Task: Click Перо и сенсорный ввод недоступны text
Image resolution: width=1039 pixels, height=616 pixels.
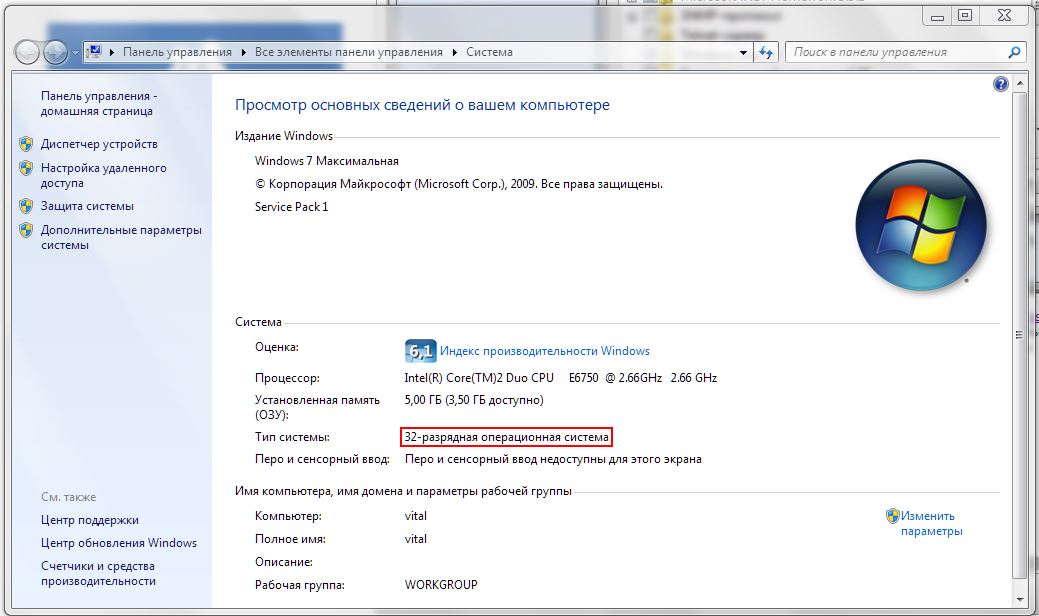Action: [553, 459]
